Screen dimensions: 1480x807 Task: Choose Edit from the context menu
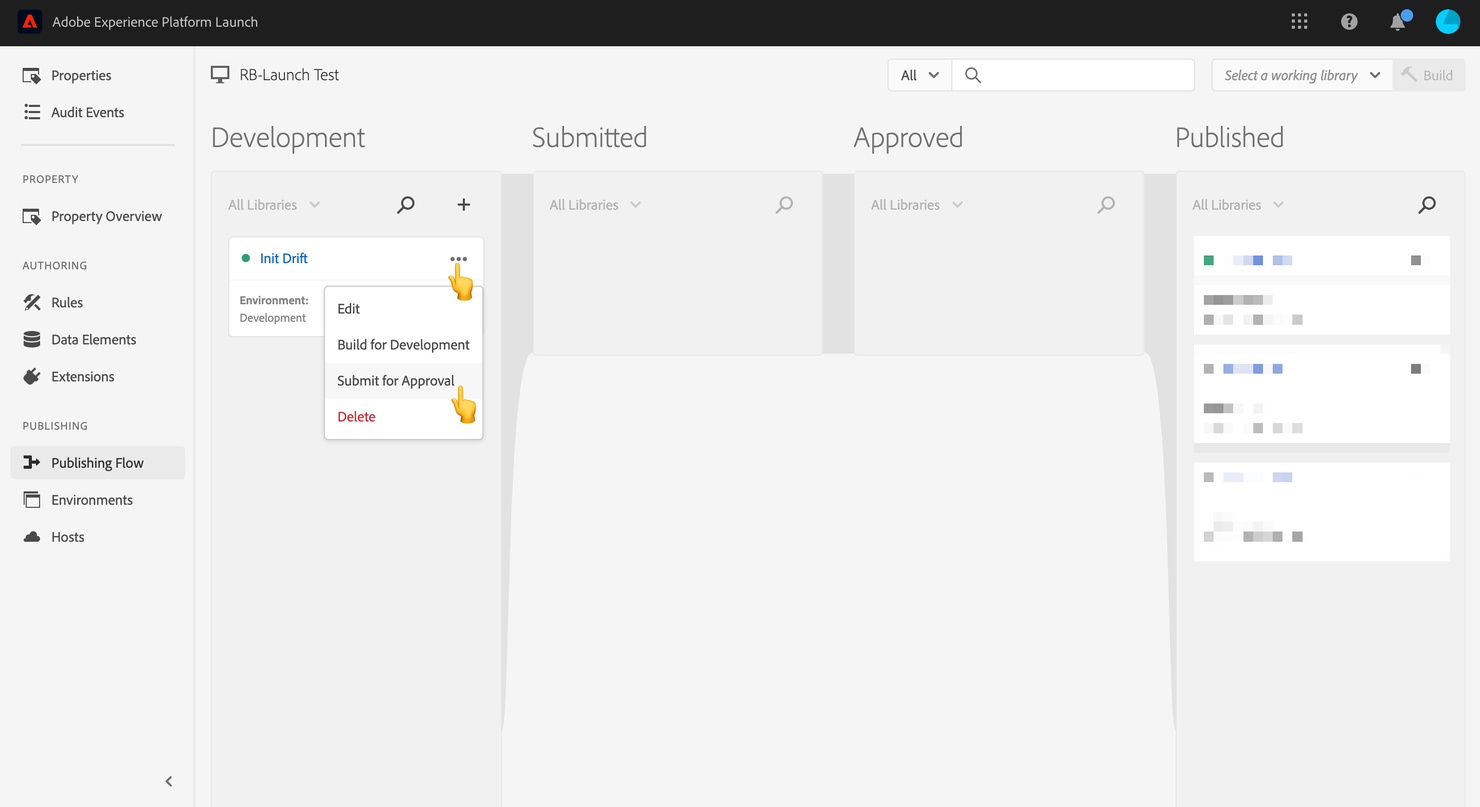pos(403,308)
